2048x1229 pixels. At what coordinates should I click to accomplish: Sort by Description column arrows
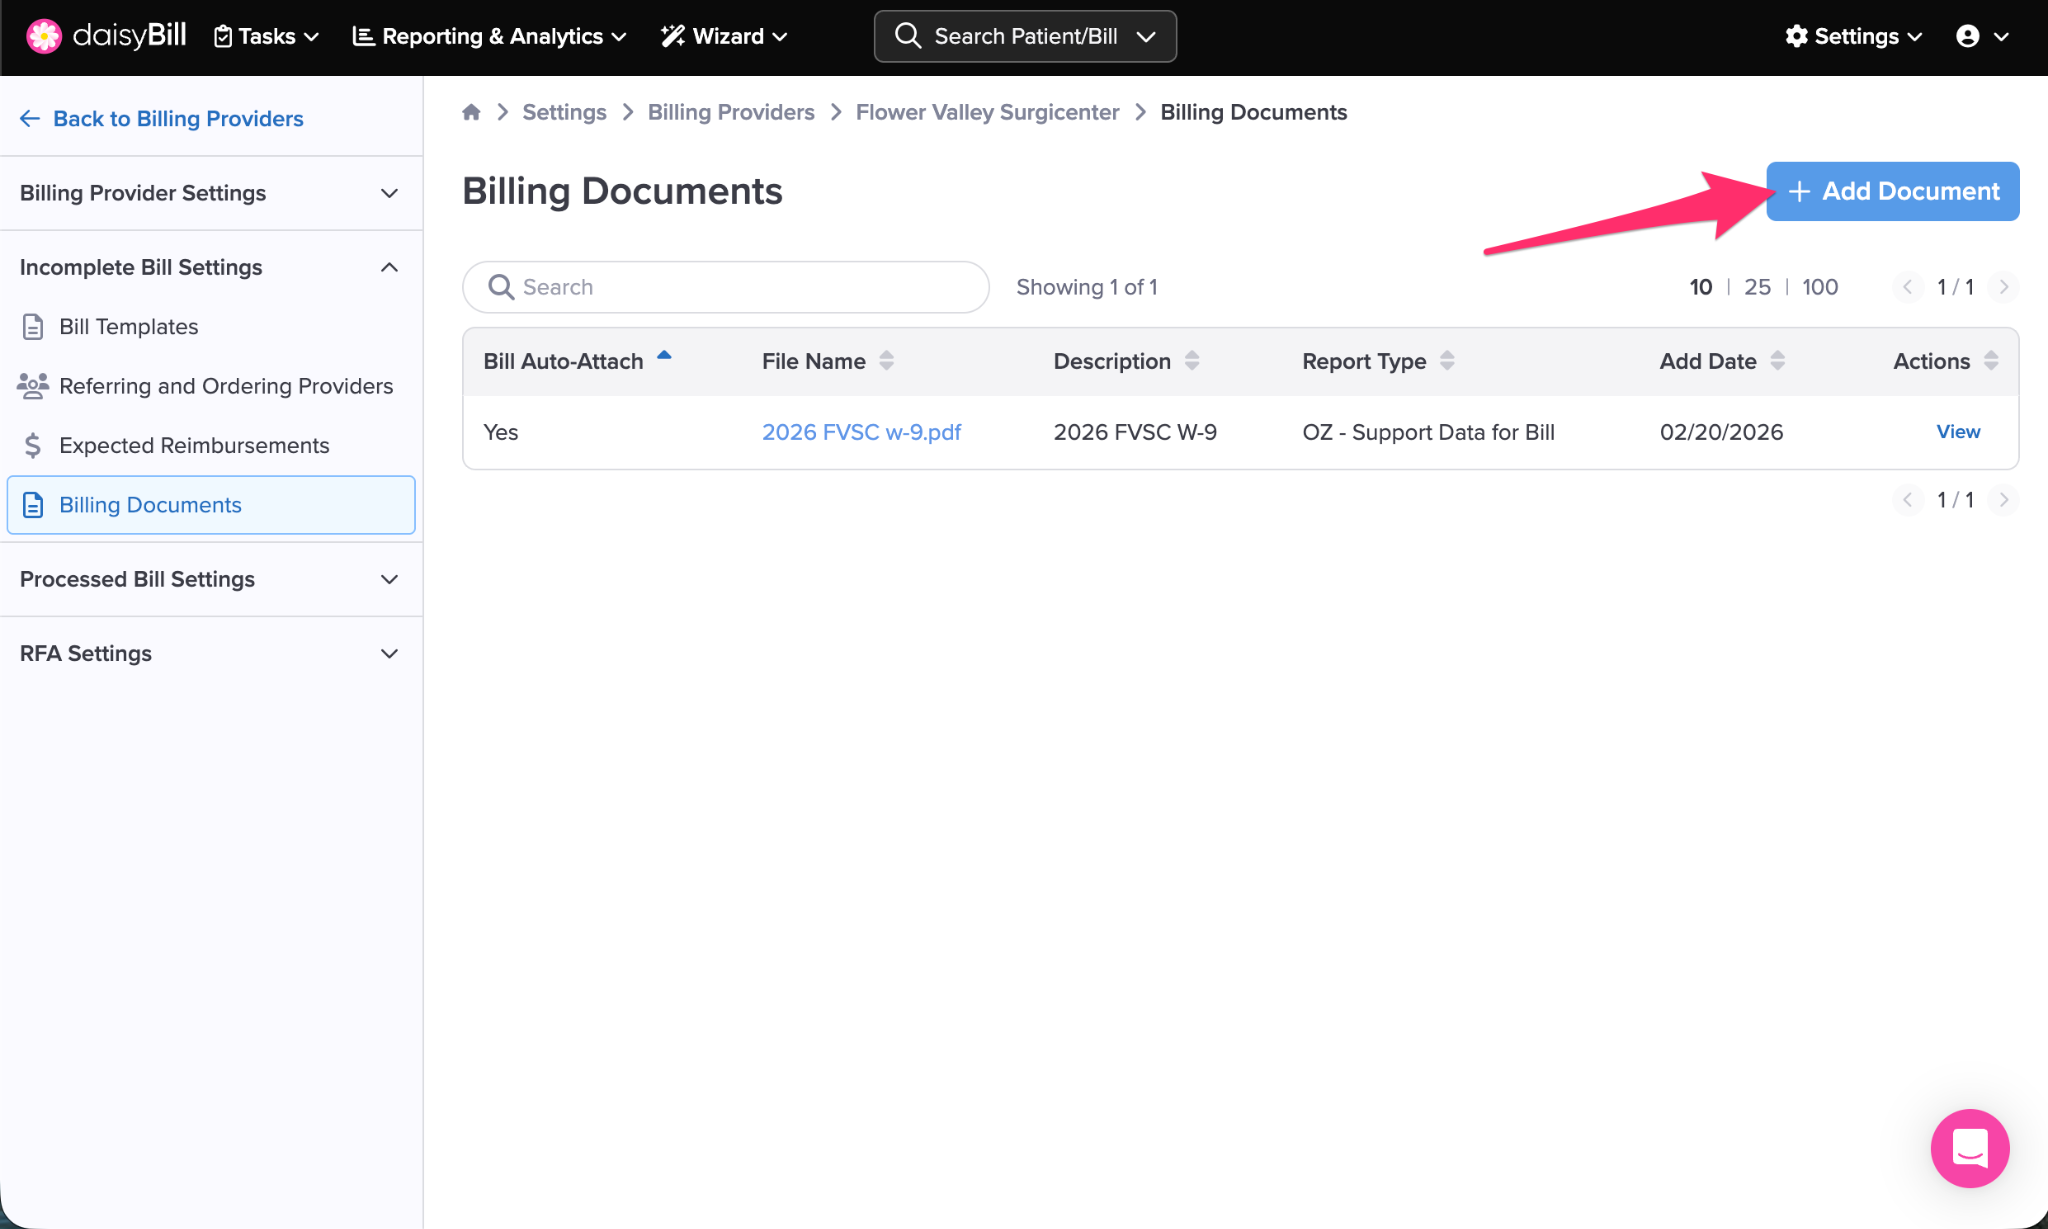1192,361
